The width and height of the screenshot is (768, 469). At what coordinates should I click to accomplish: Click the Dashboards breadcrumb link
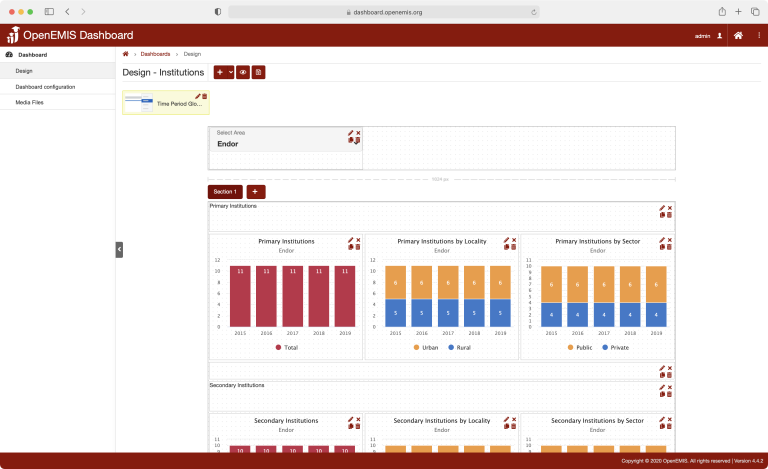click(x=155, y=53)
